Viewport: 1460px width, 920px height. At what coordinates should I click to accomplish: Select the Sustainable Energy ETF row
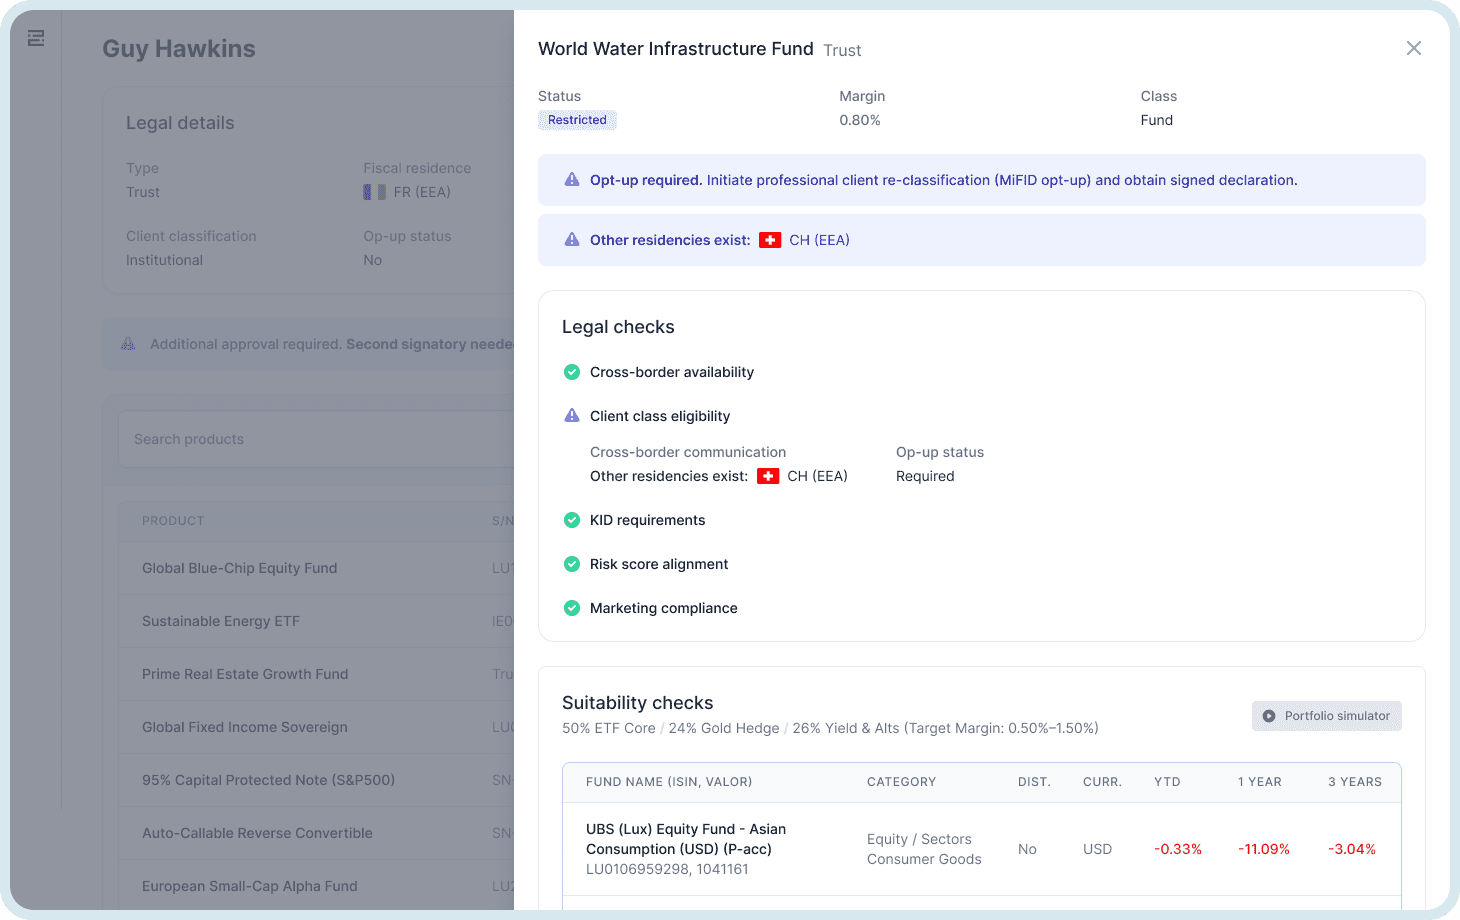(x=221, y=621)
